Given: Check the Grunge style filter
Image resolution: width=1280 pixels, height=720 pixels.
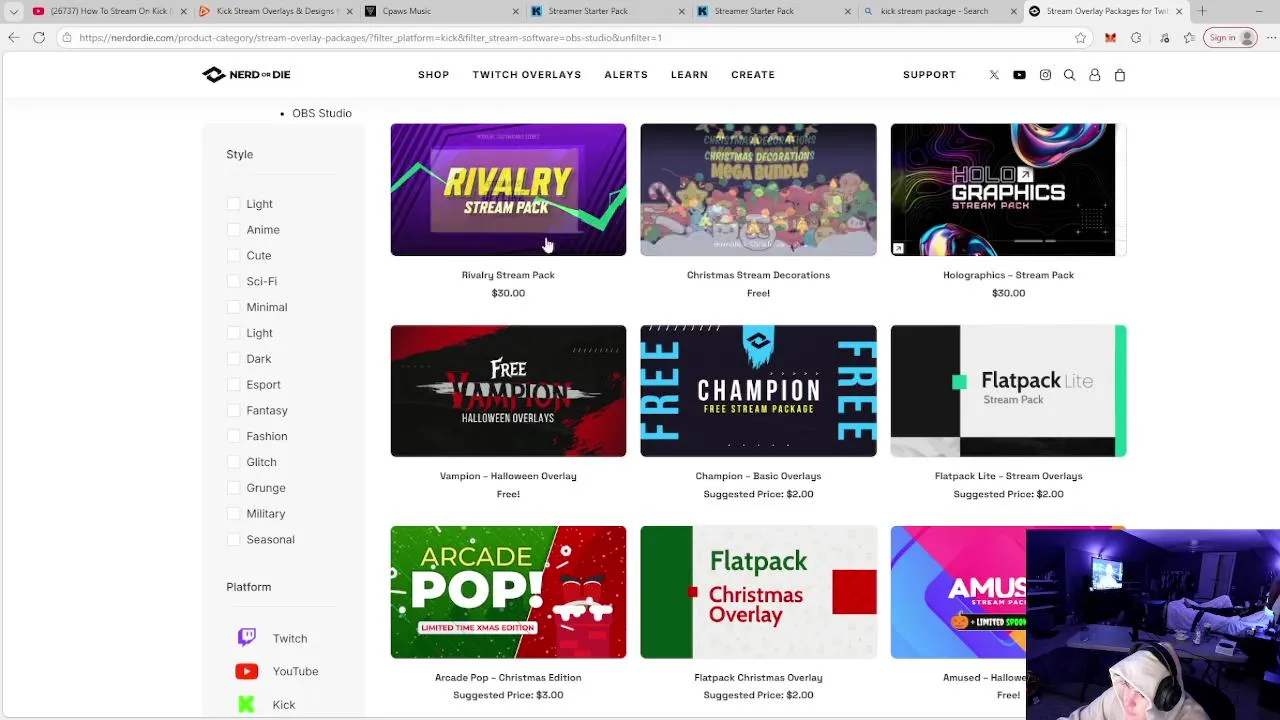Looking at the screenshot, I should [x=234, y=488].
